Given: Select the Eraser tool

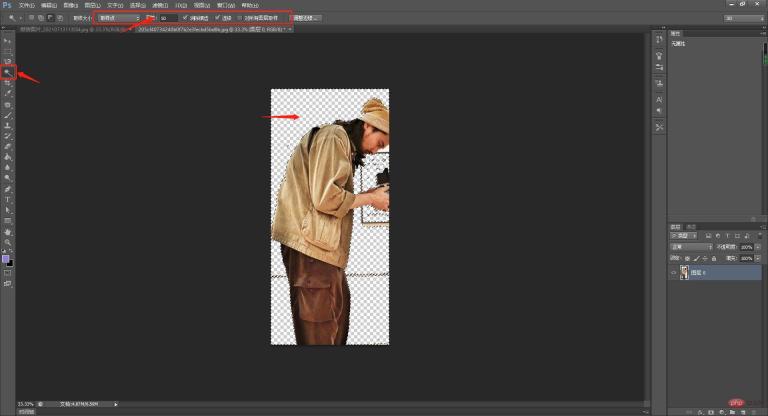Looking at the screenshot, I should 7,147.
